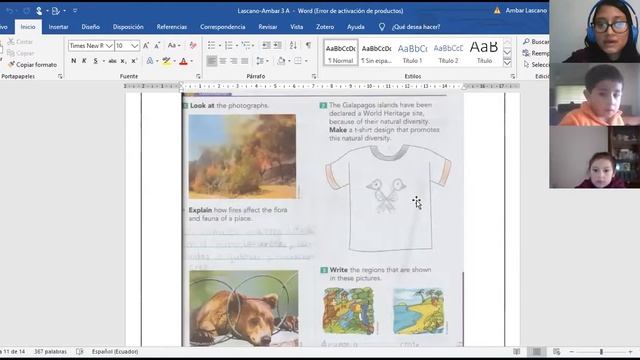Toggle show paragraph marks

[308, 45]
